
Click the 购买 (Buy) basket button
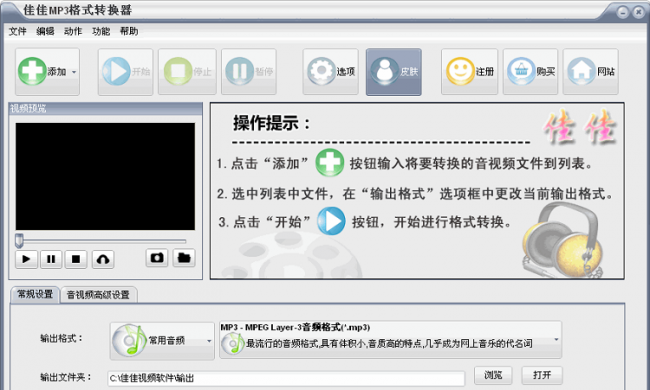coord(531,72)
